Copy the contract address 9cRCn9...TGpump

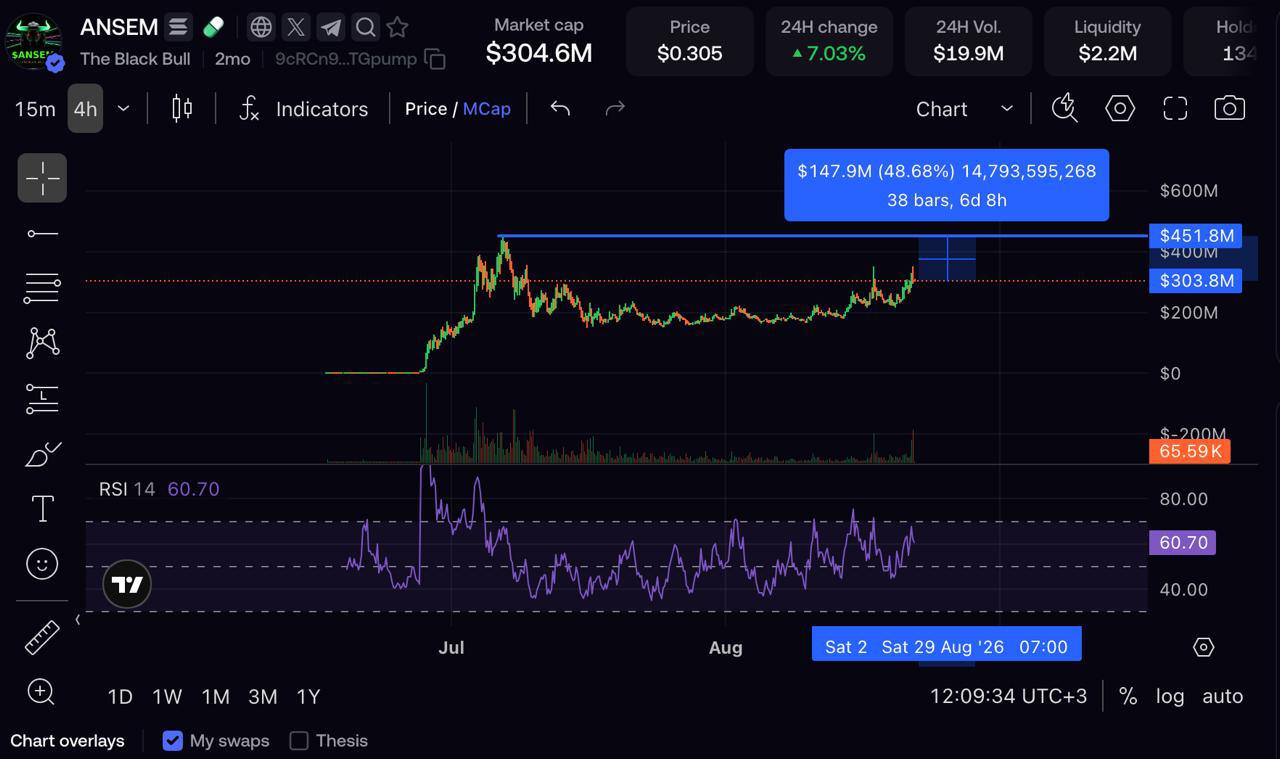pos(435,59)
